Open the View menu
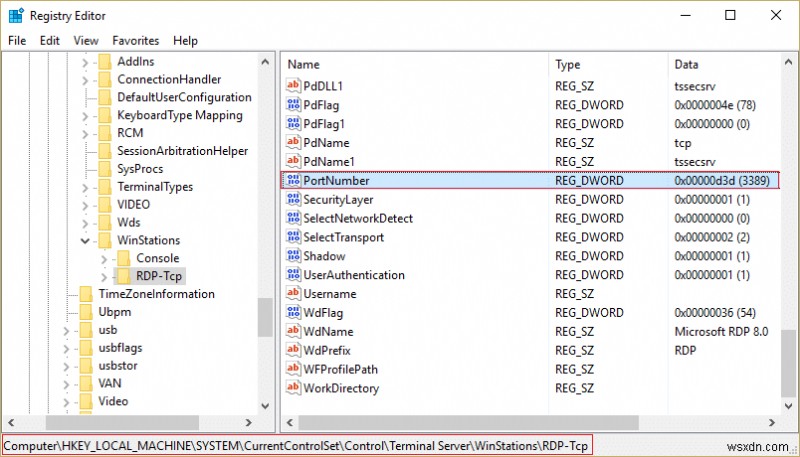Viewport: 800px width, 457px height. coord(86,40)
